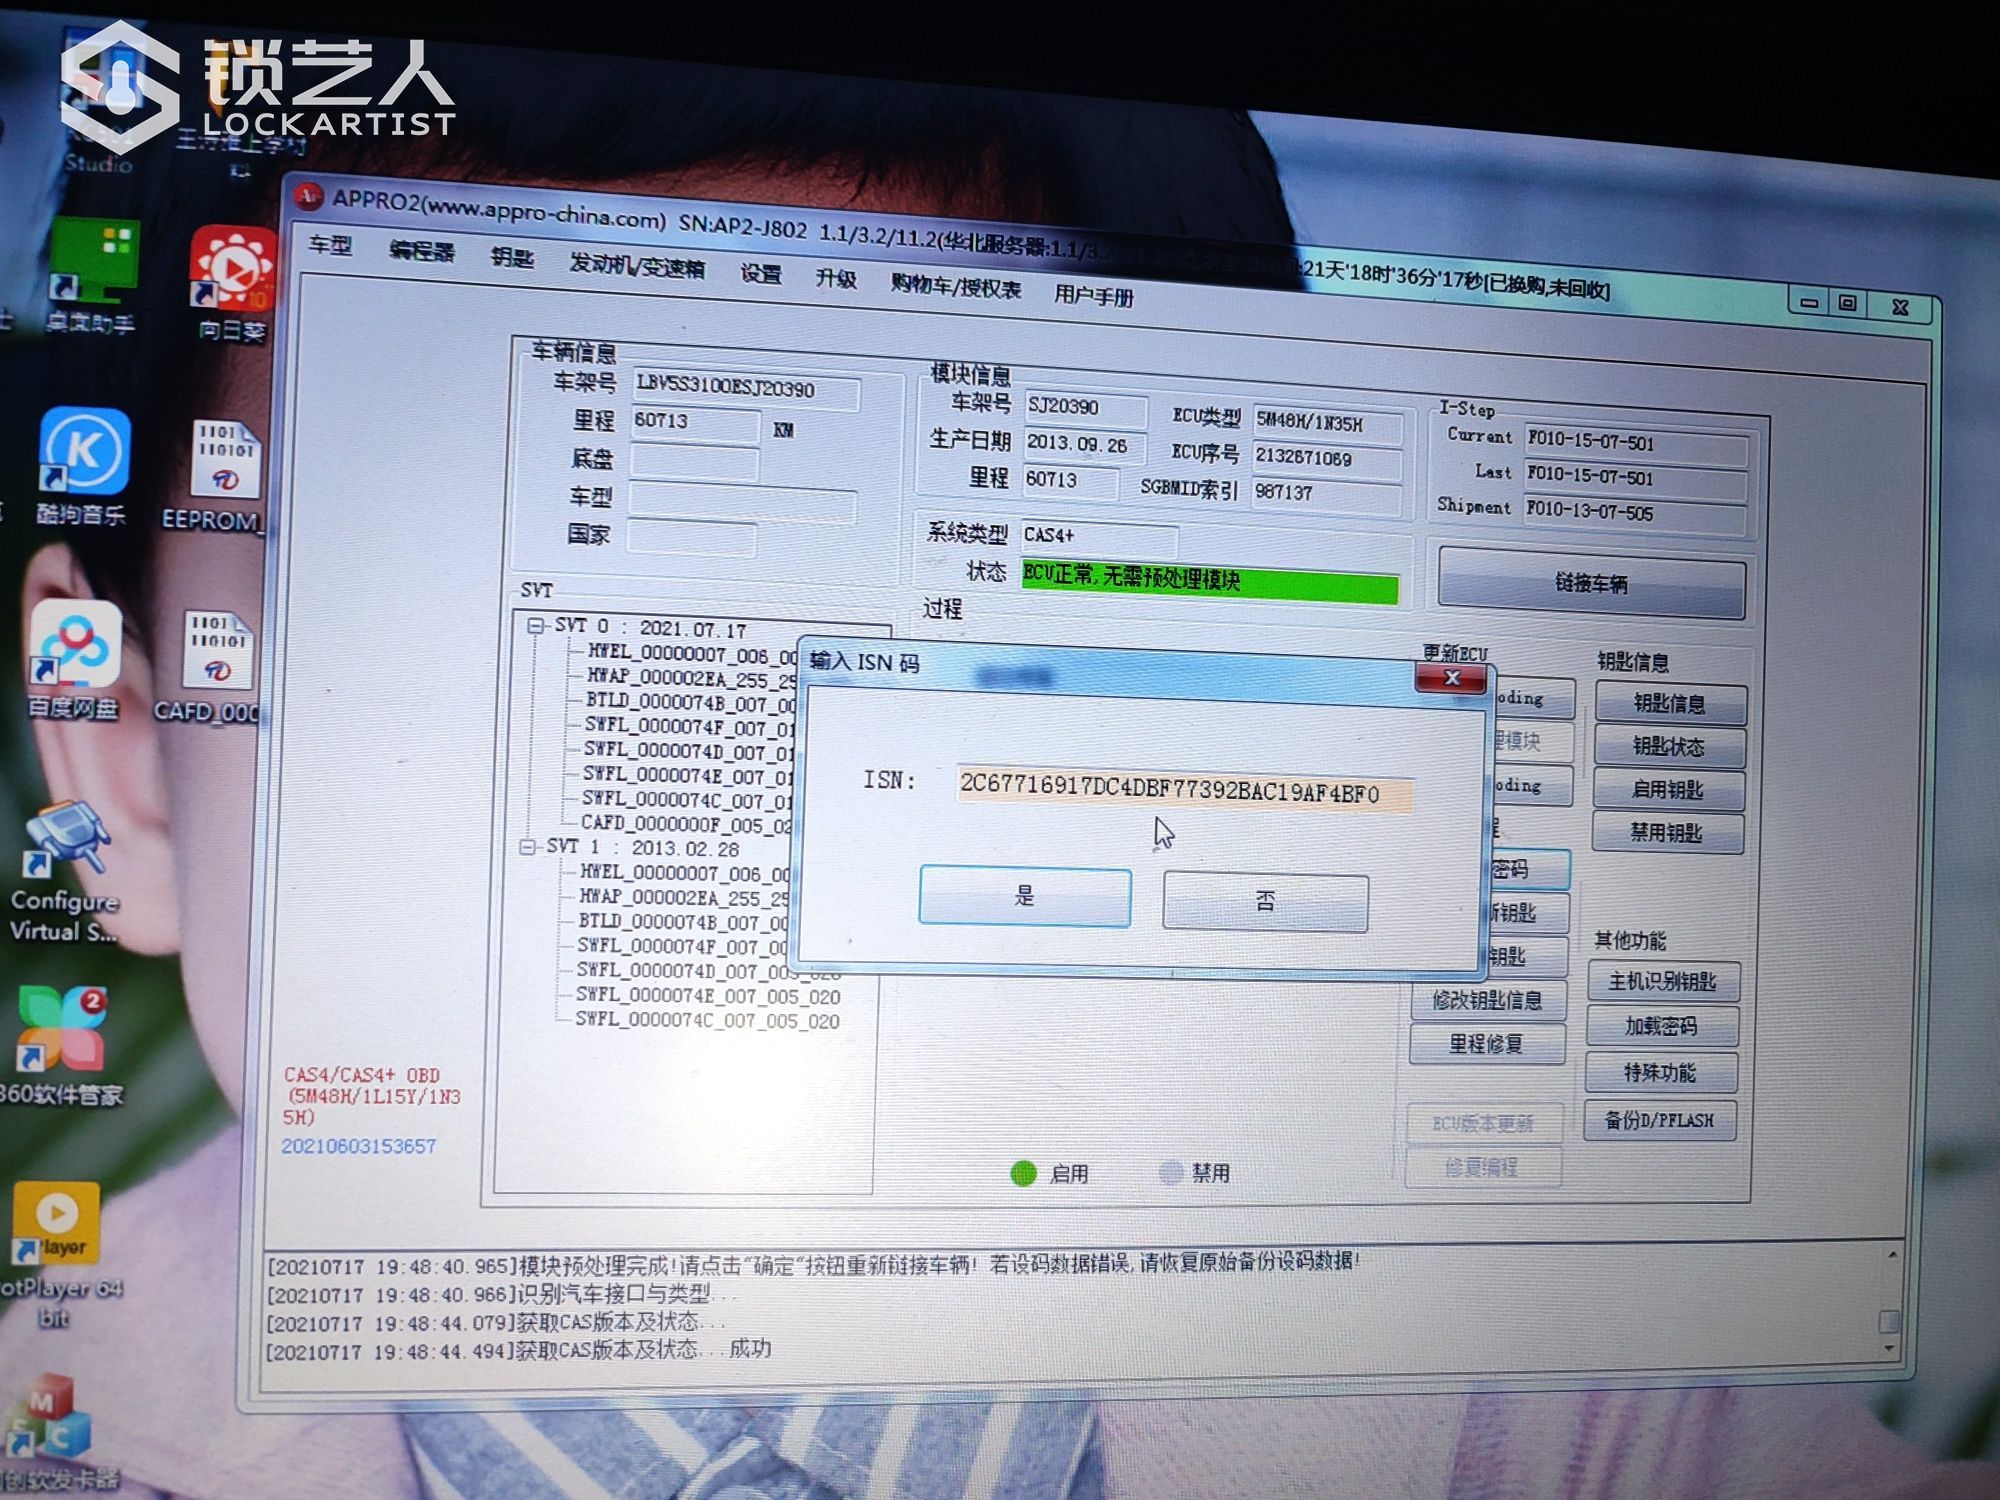
Task: Click the ECU类型 5M48H/1N35H field
Action: click(x=1327, y=424)
